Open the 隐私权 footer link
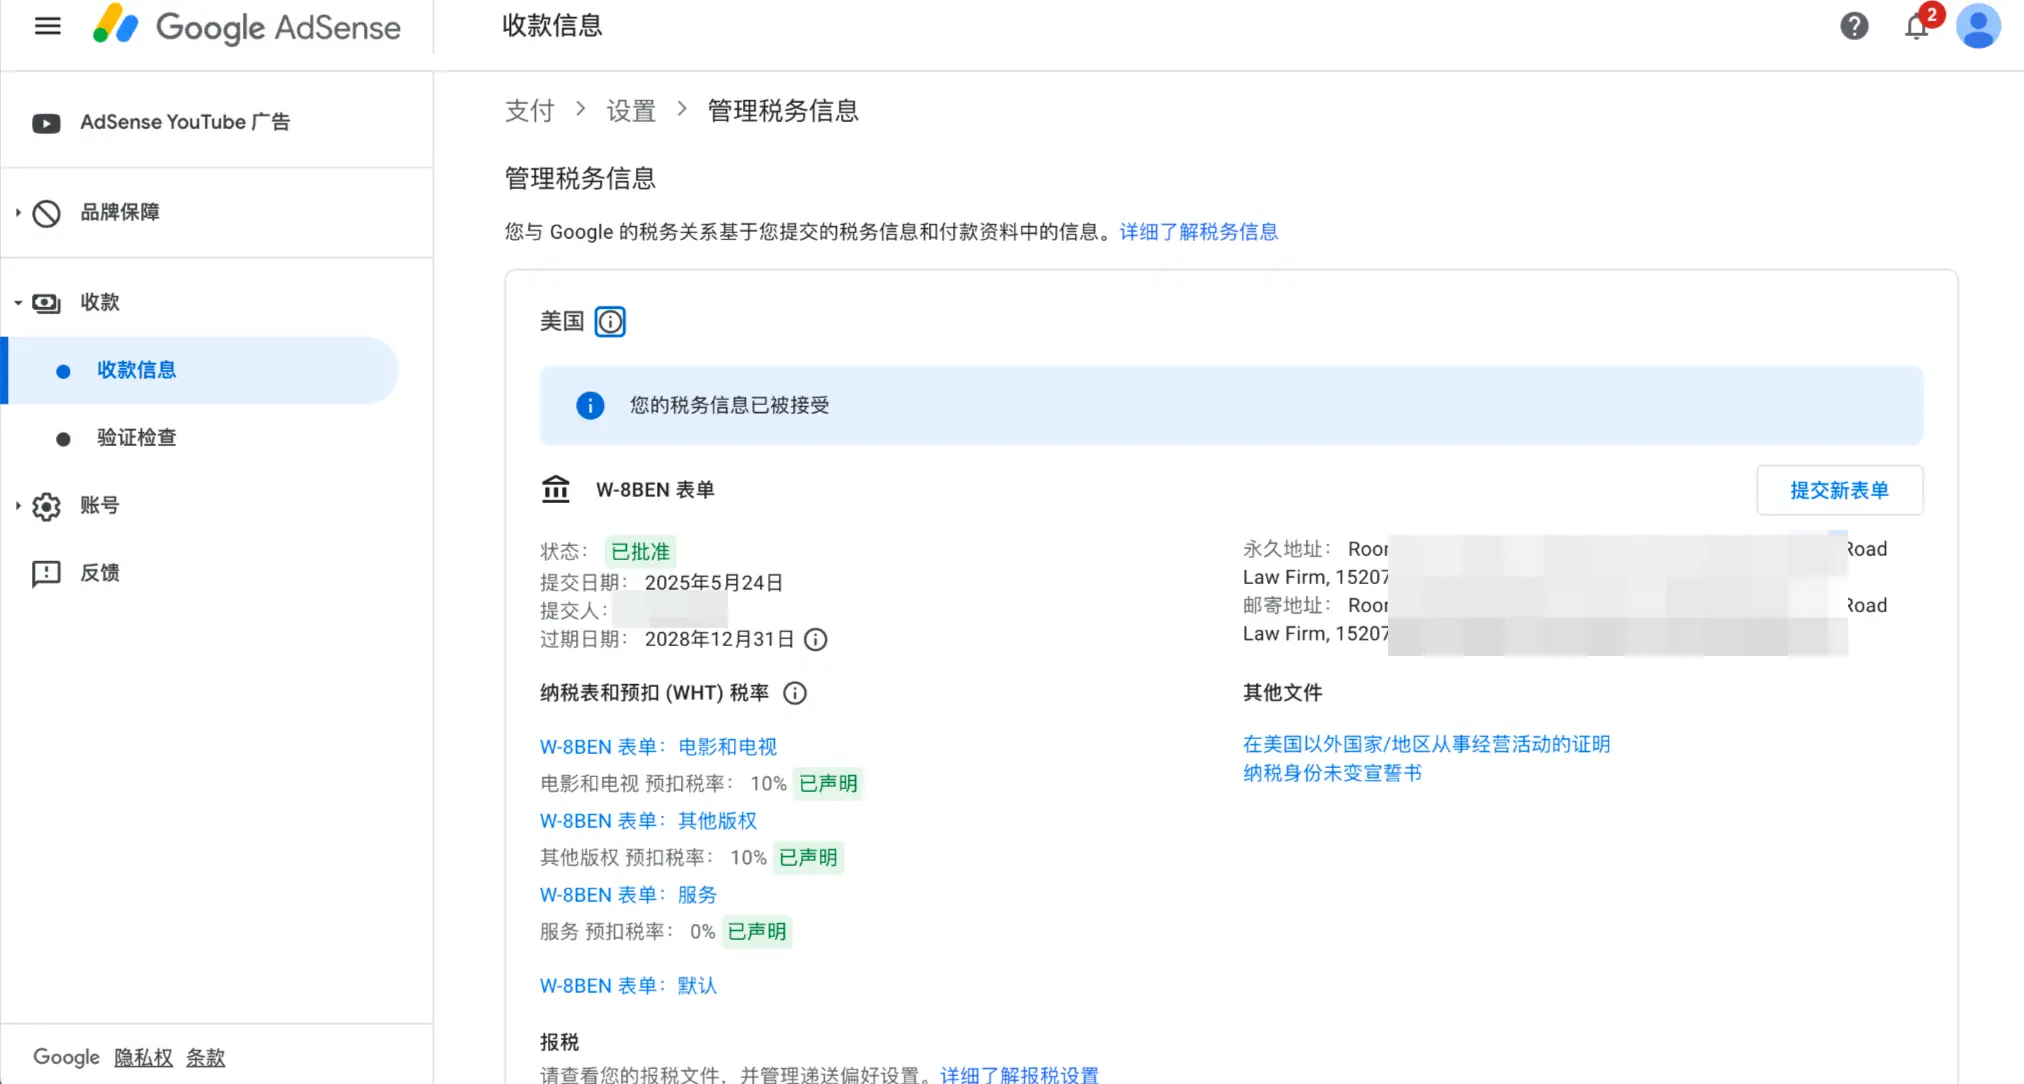 point(144,1058)
